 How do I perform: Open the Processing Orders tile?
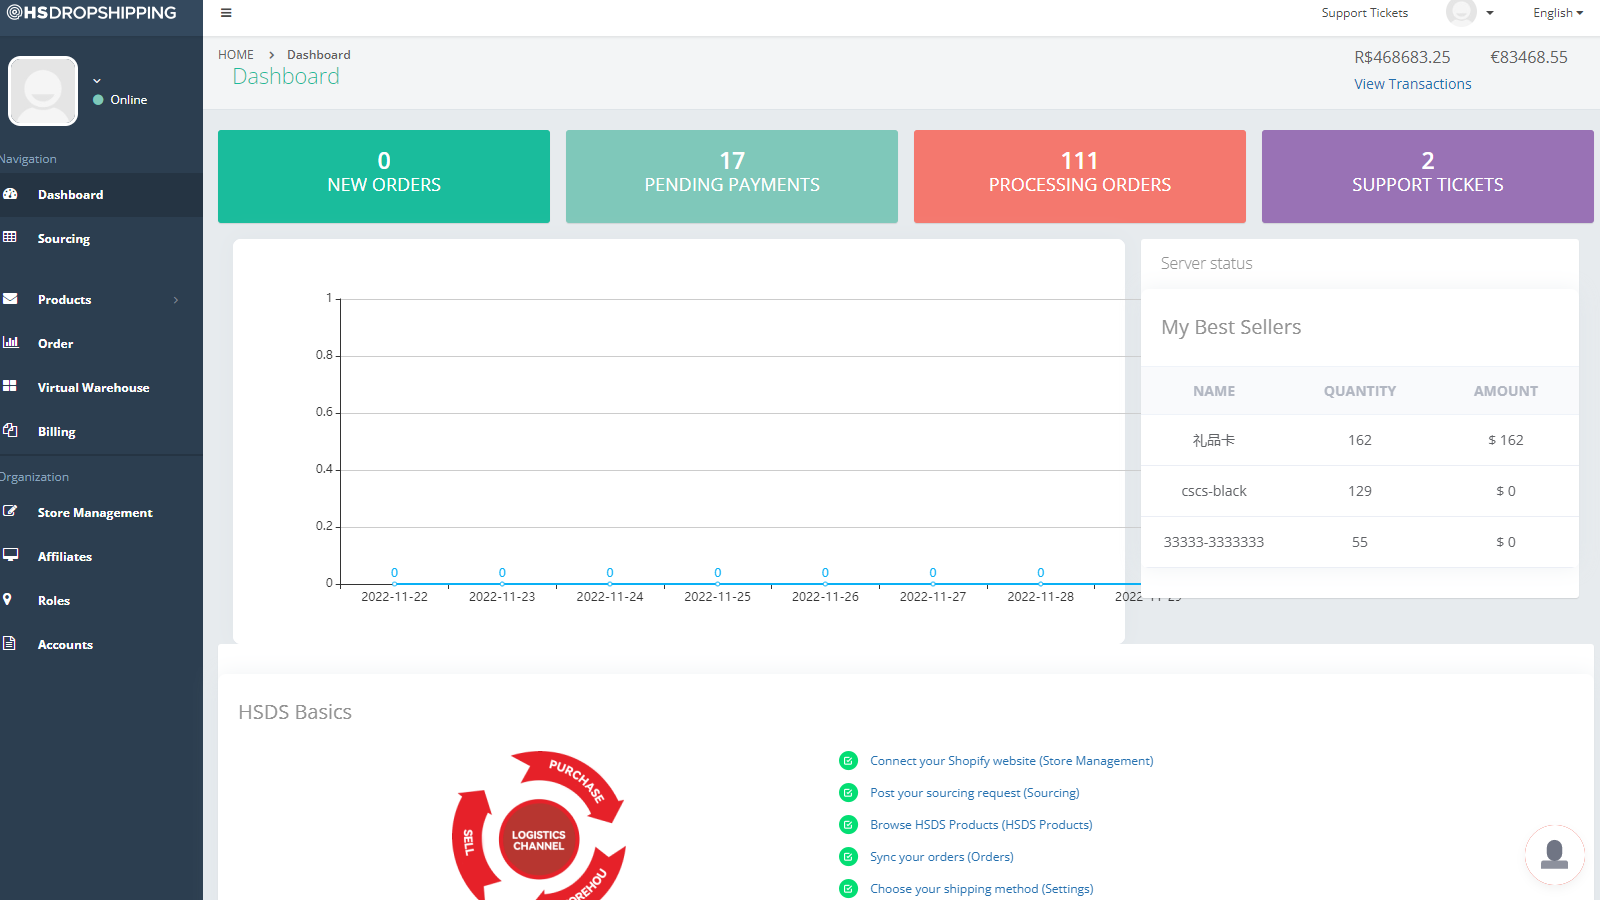[1080, 176]
